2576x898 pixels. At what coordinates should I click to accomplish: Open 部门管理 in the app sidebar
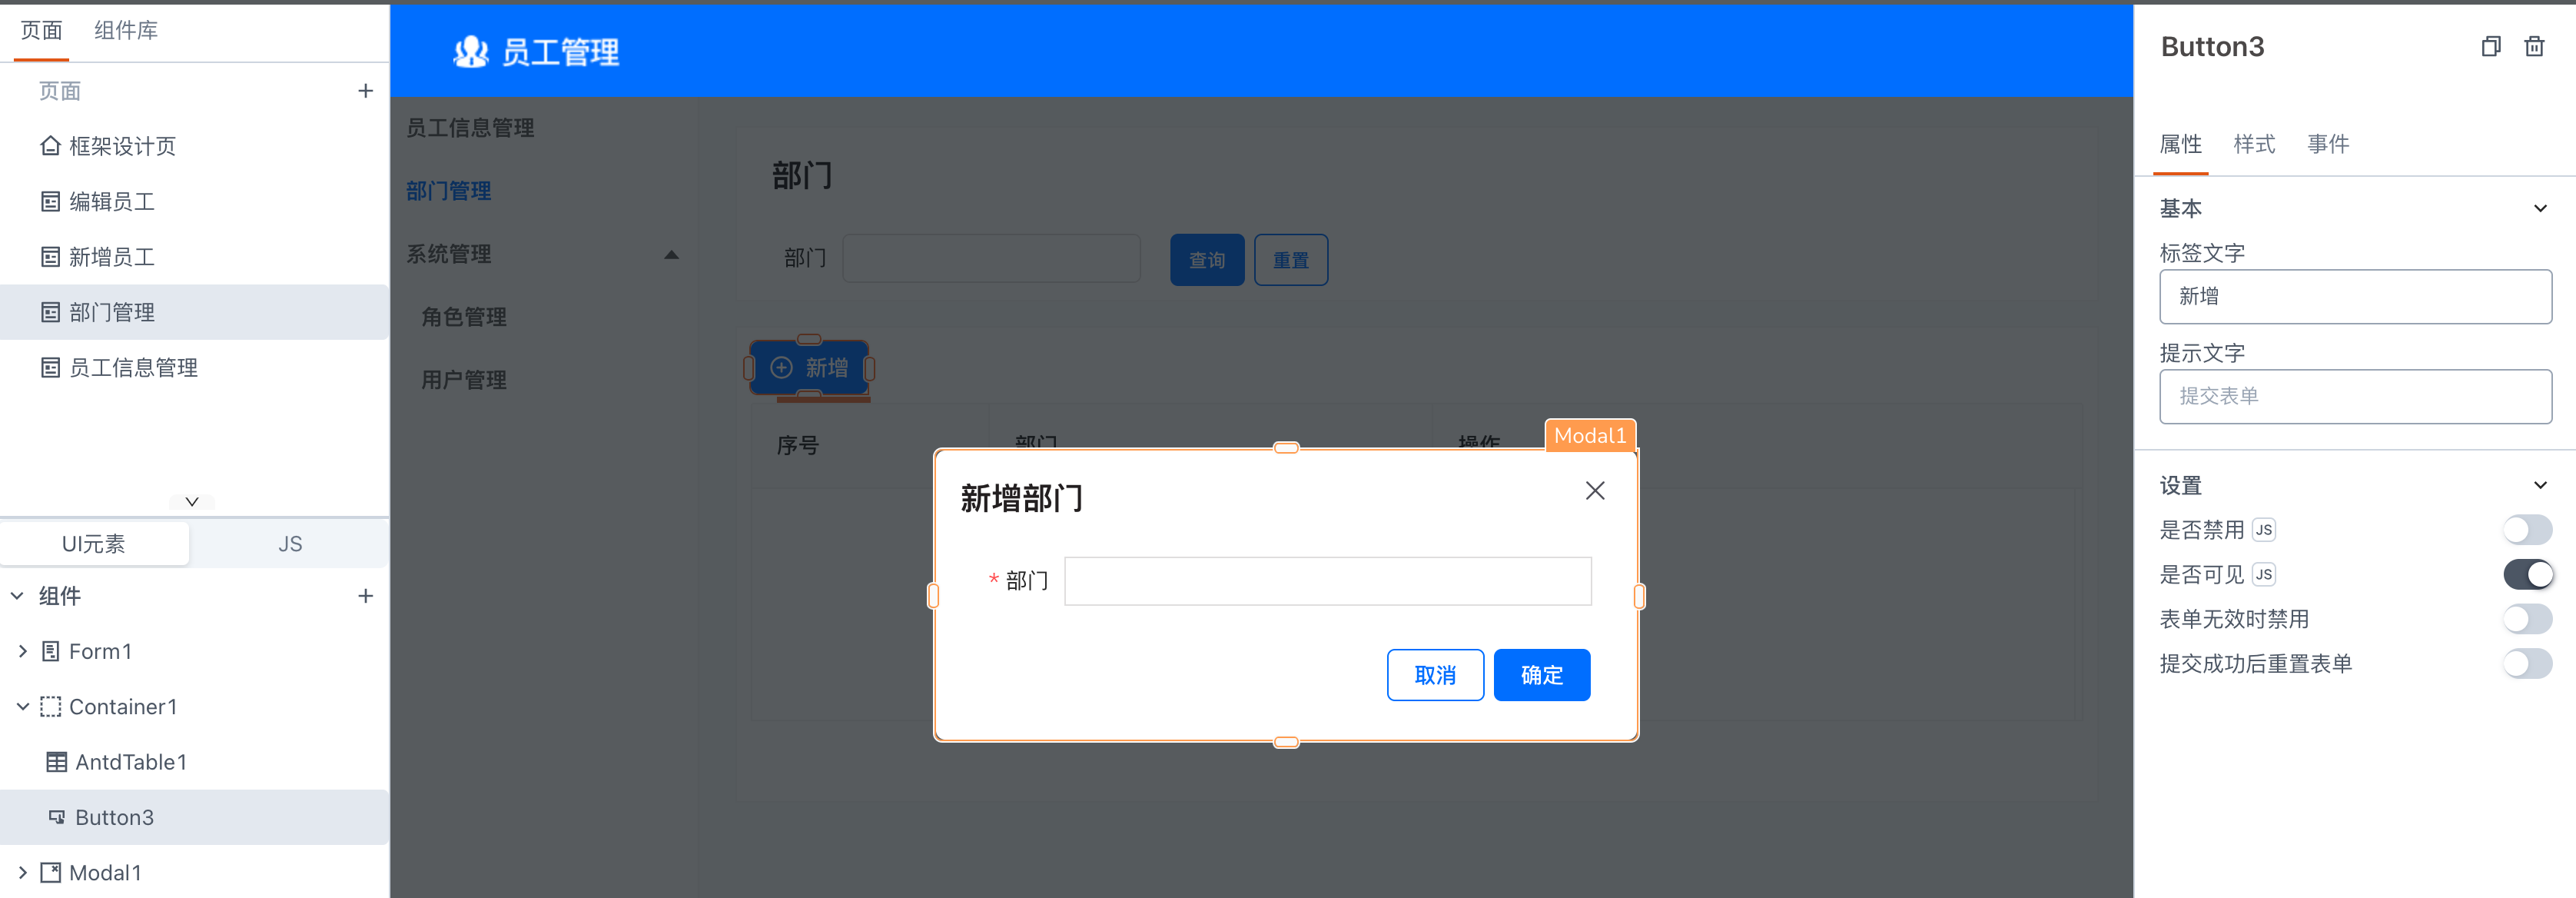click(x=449, y=191)
